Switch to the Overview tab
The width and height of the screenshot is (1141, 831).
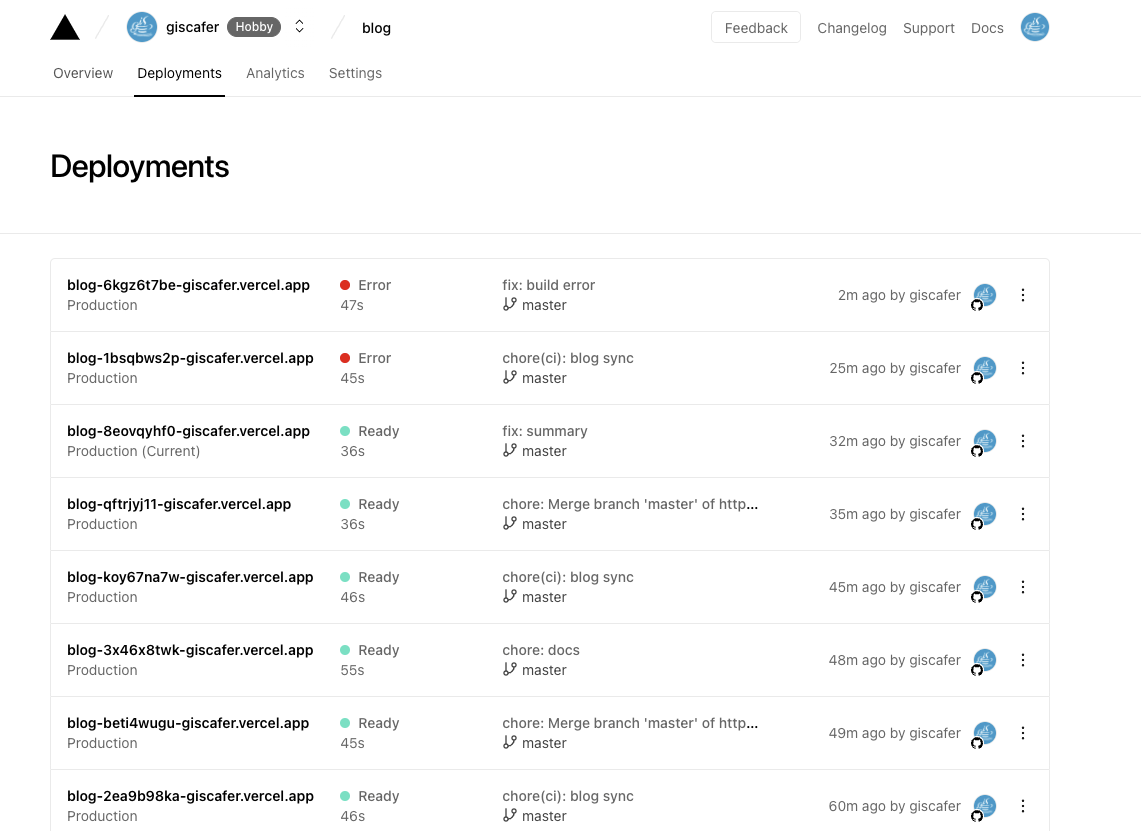point(83,73)
